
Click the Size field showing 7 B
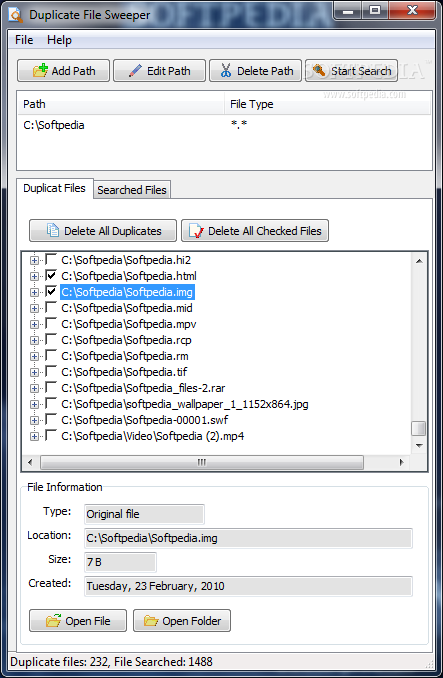121,562
